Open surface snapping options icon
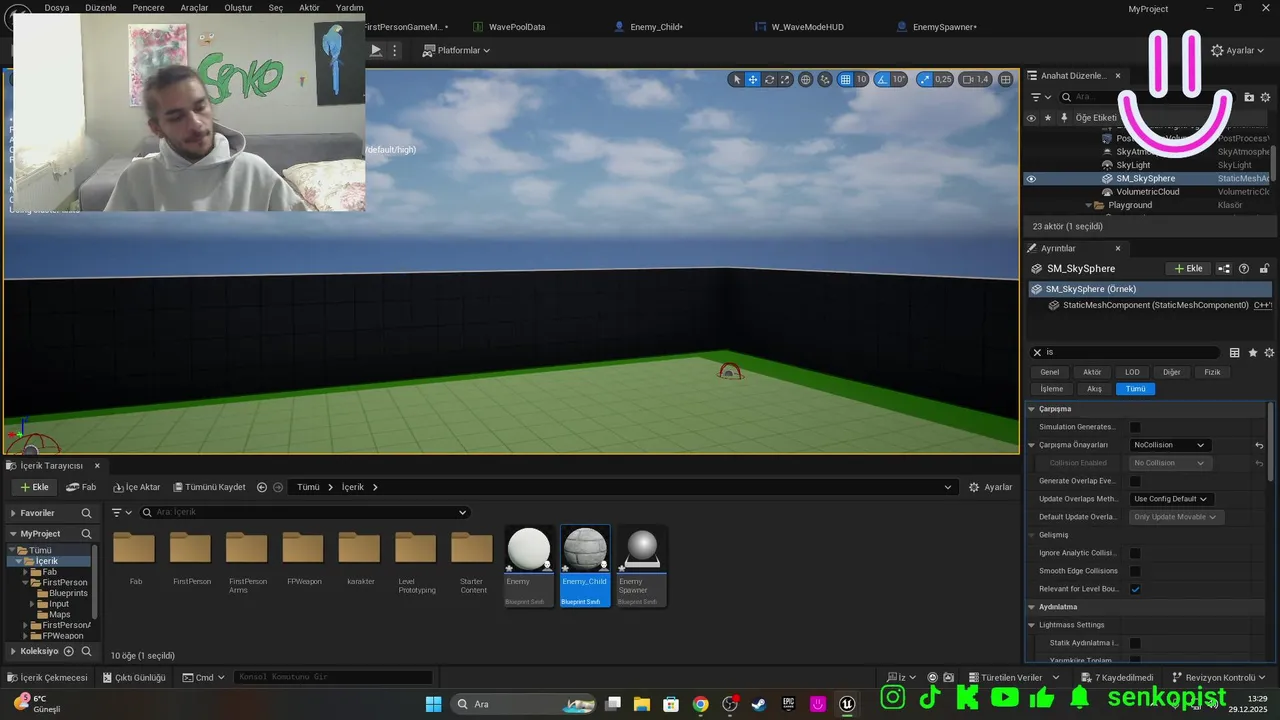The image size is (1280, 720). click(825, 79)
